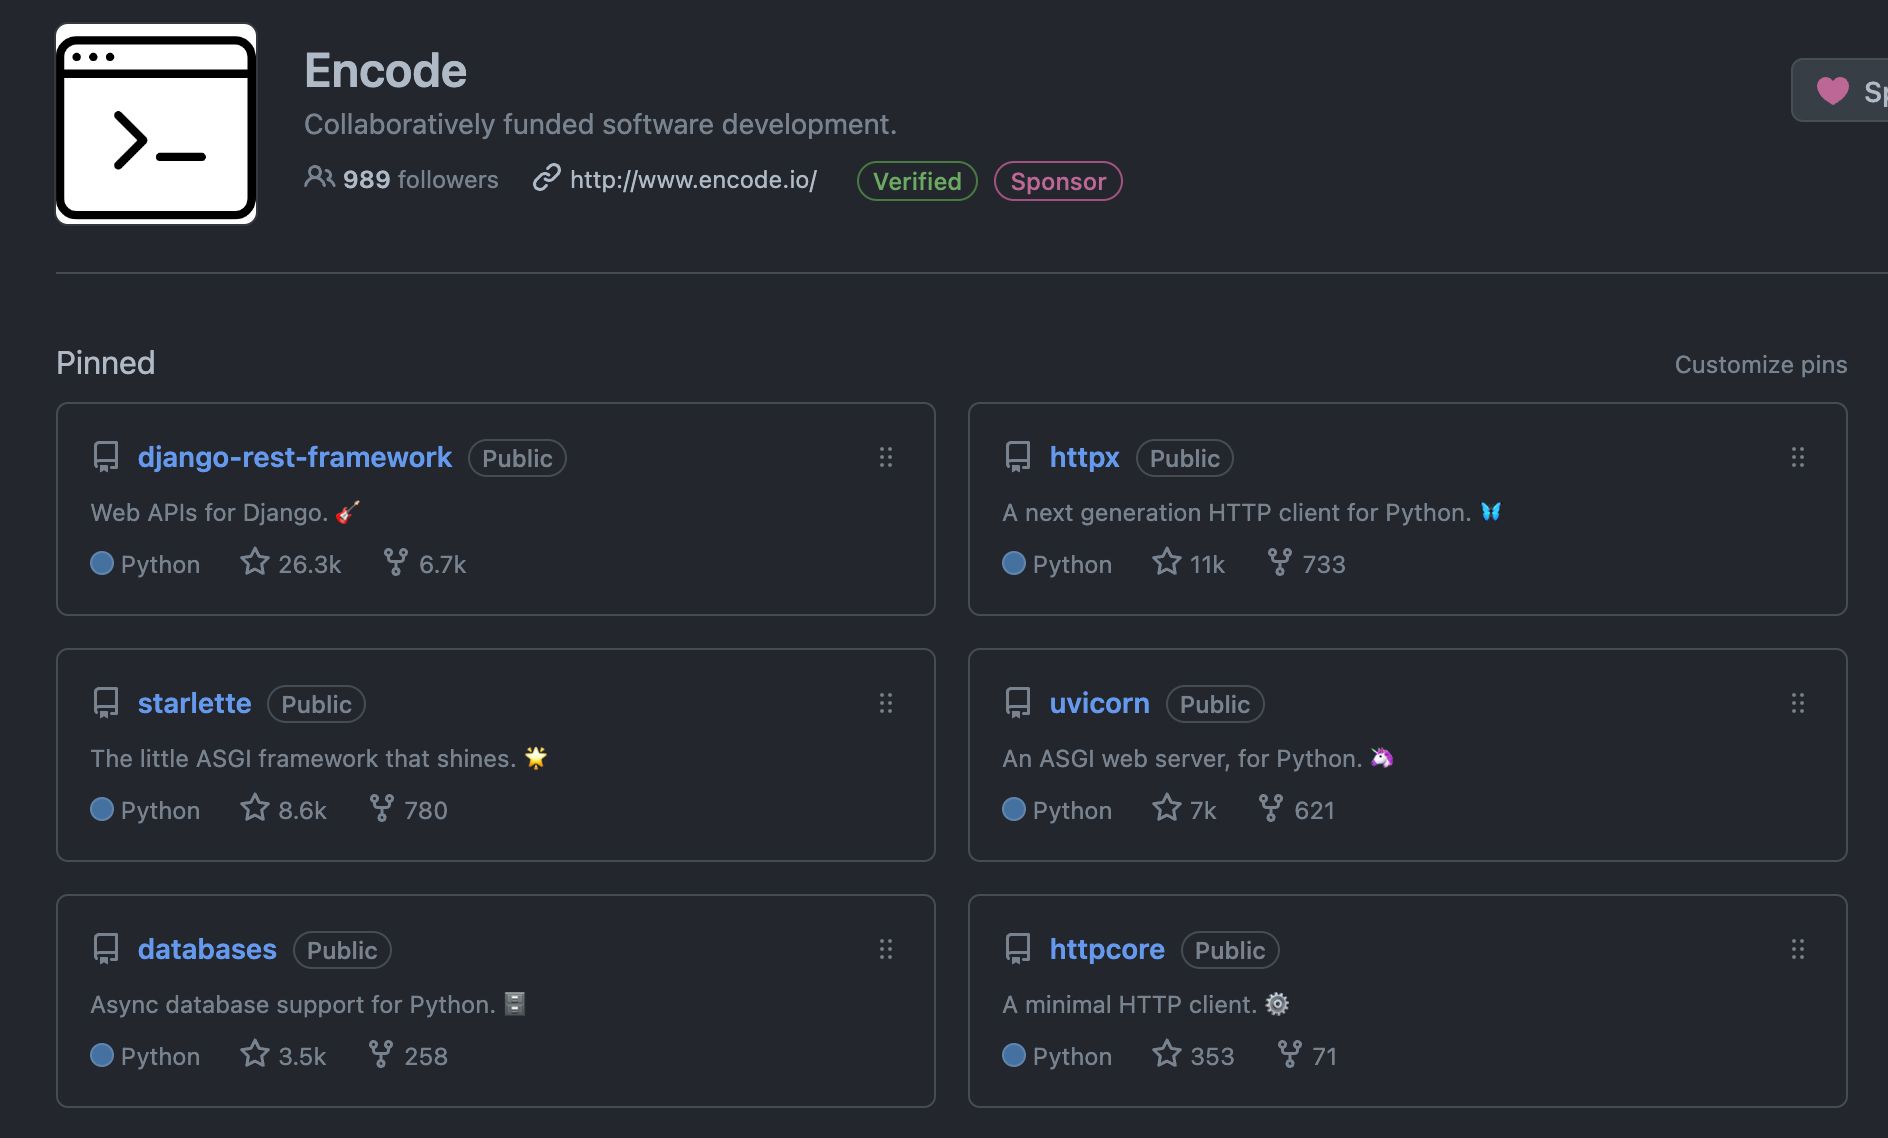This screenshot has width=1888, height=1138.
Task: Open the uvicorn repository
Action: [x=1099, y=704]
